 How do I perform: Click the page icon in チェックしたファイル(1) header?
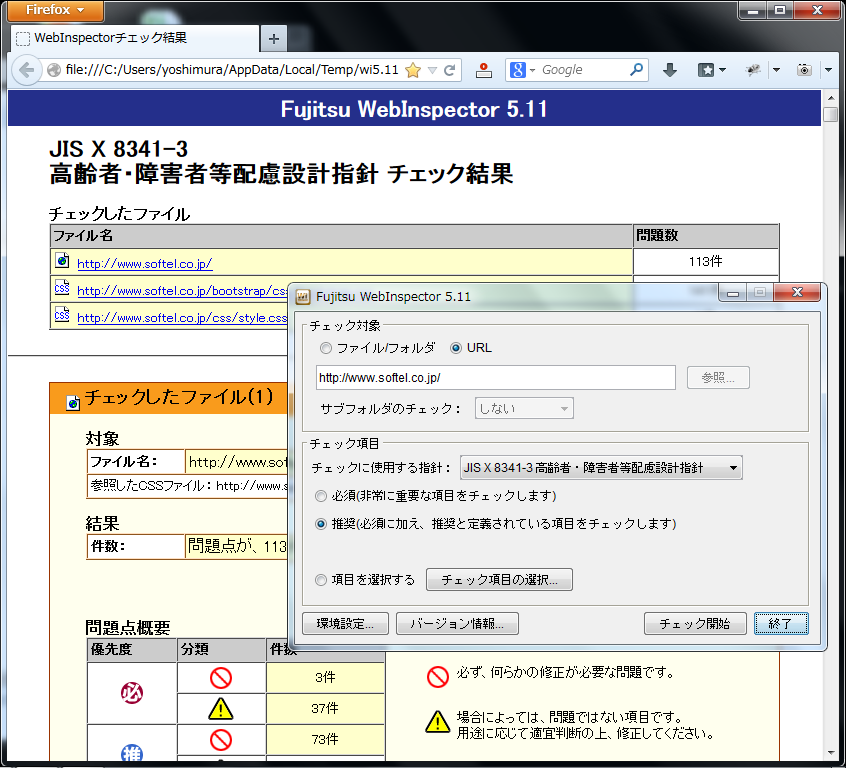73,403
